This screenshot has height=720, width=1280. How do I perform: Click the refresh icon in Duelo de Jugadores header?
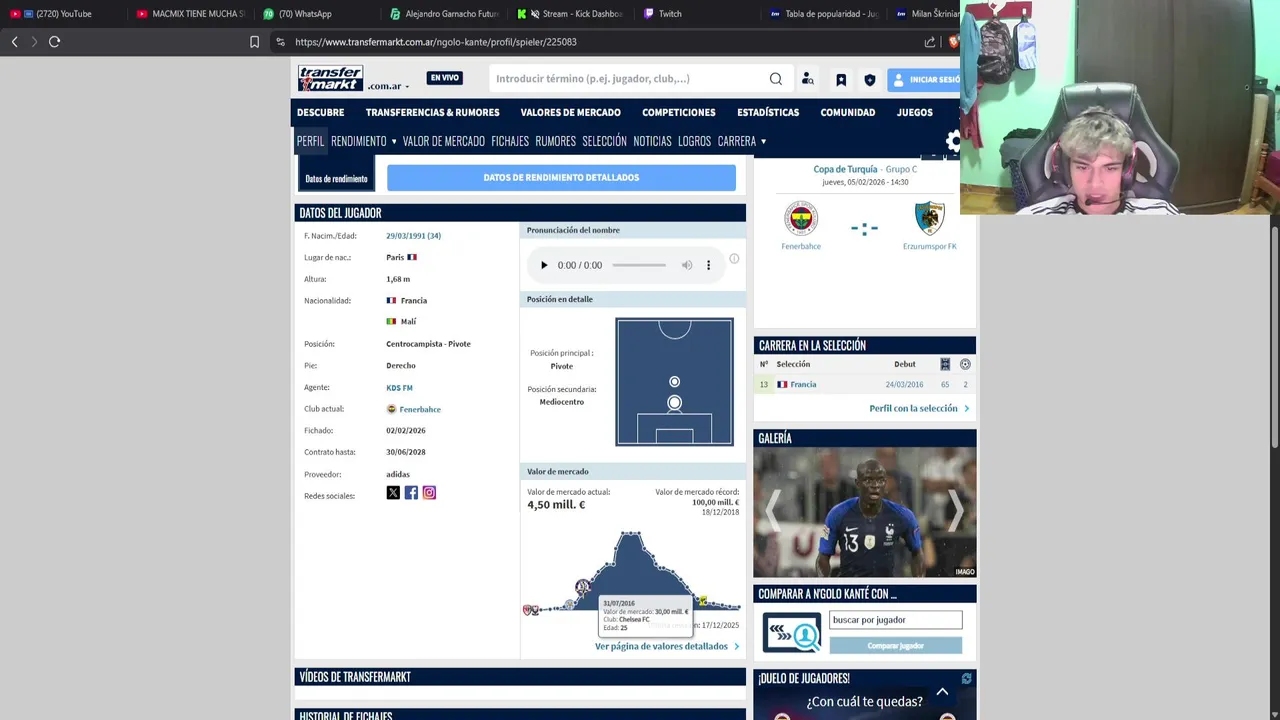pyautogui.click(x=966, y=678)
